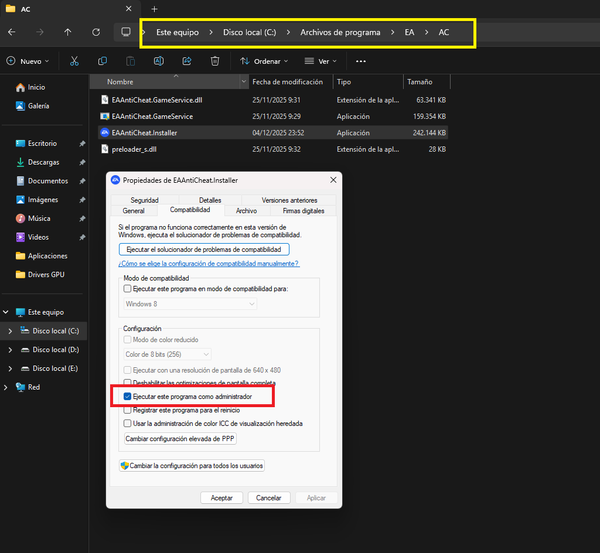Image resolution: width=600 pixels, height=553 pixels.
Task: Click the Delete trash icon in toolbar
Action: click(215, 61)
